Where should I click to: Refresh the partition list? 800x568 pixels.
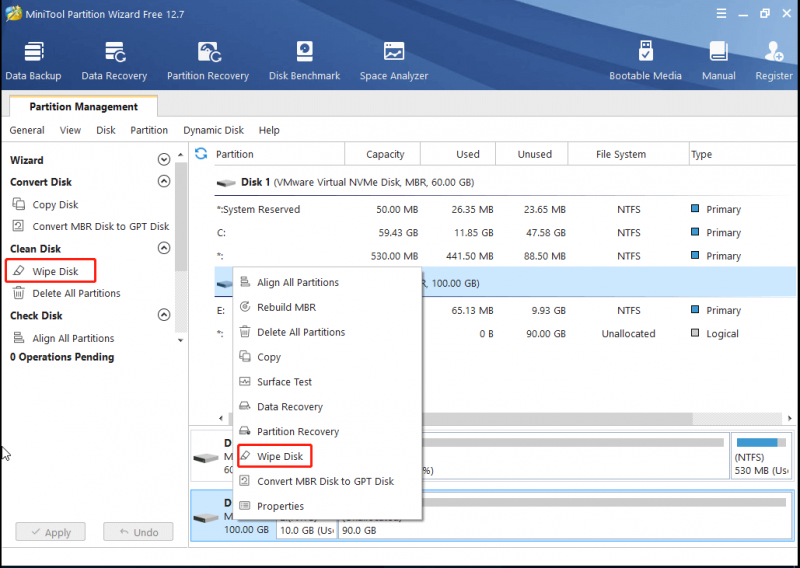(x=201, y=154)
